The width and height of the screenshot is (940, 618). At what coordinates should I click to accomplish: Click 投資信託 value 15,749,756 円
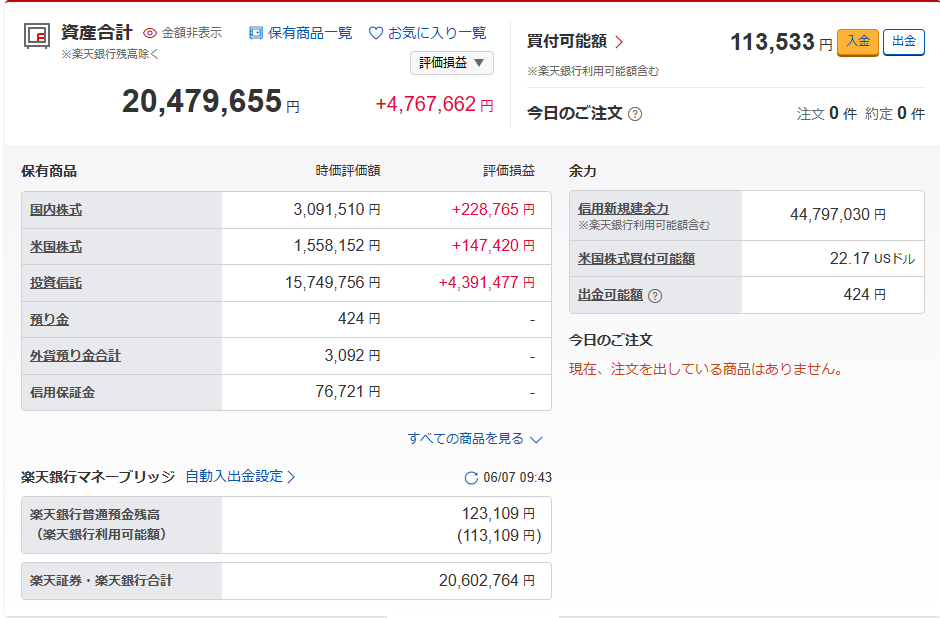tap(332, 282)
